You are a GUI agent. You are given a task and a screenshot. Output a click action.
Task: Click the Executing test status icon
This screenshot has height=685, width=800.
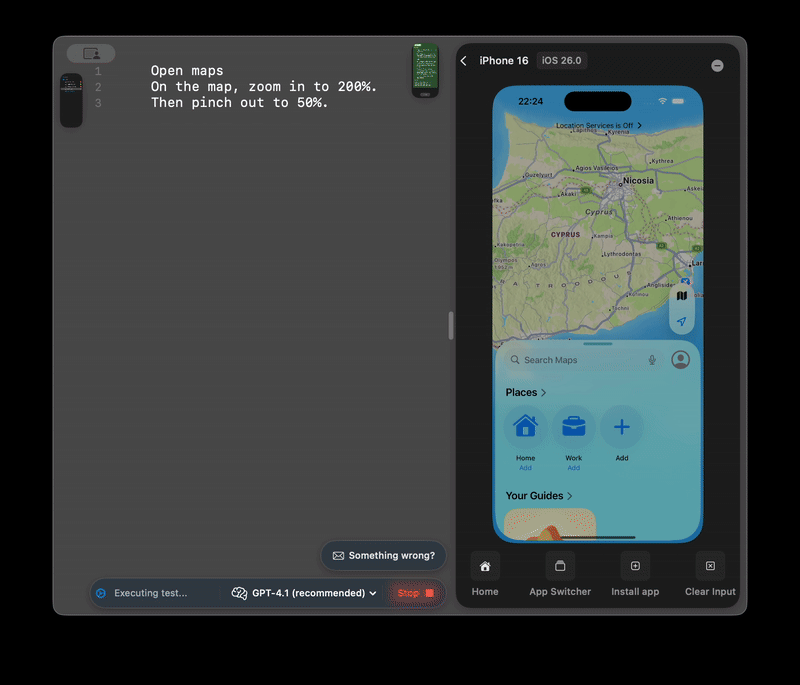tap(101, 593)
